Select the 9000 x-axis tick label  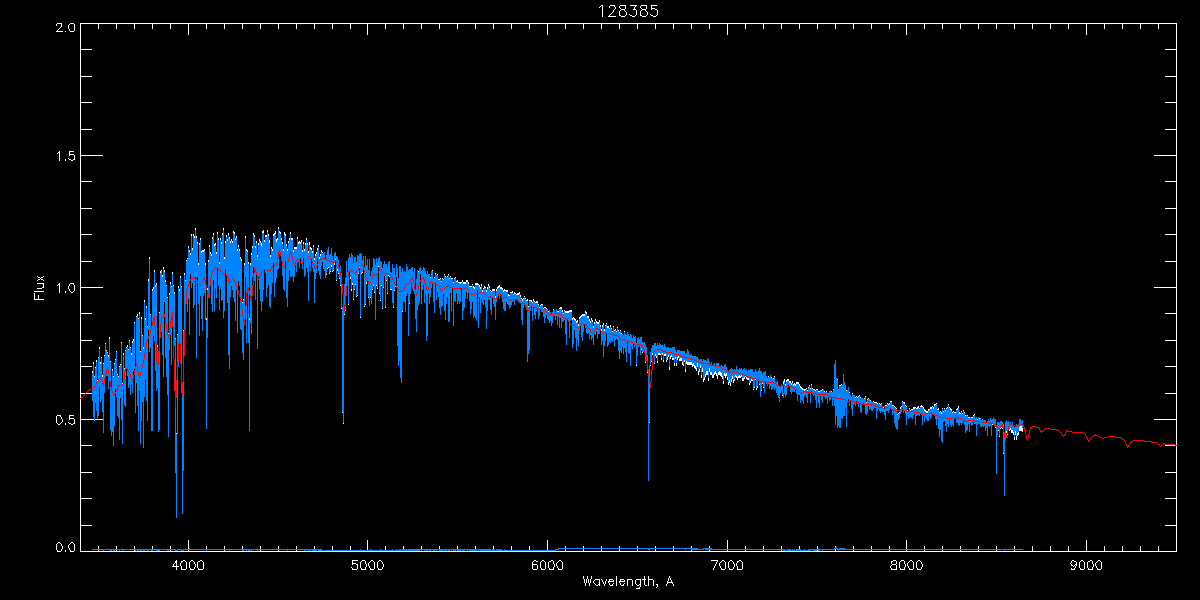pos(1086,565)
